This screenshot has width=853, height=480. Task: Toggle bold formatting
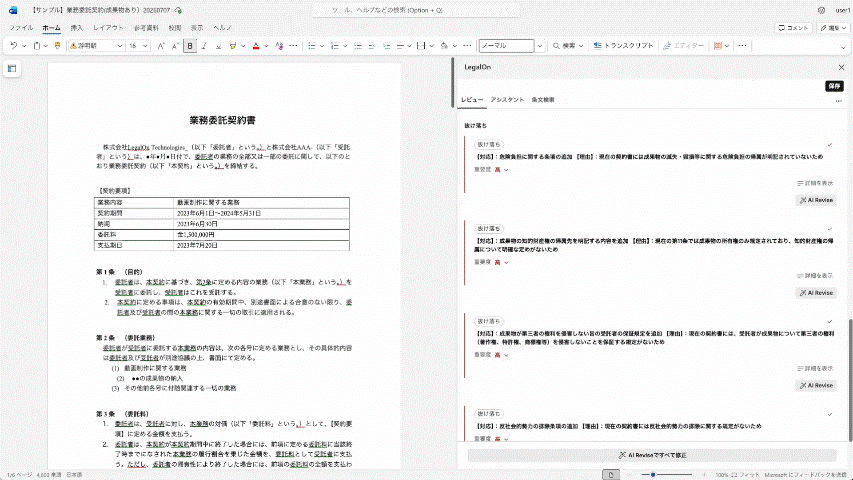pos(190,46)
